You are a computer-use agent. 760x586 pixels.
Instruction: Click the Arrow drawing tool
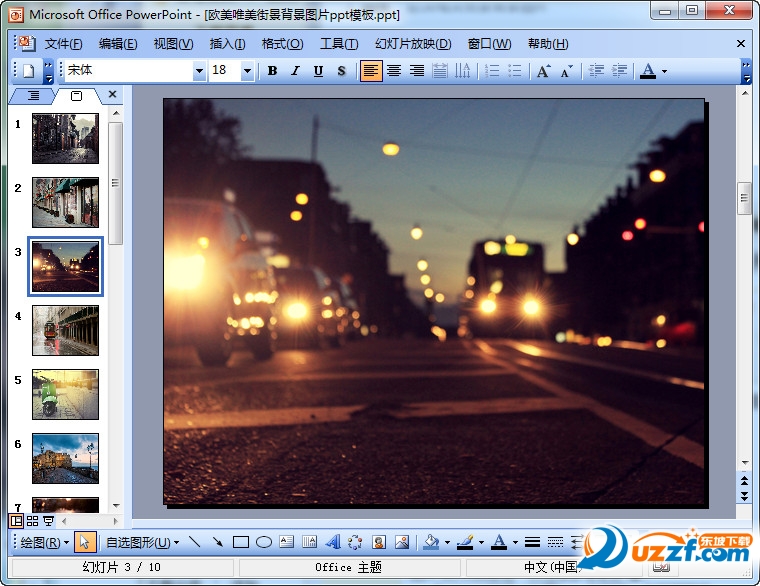217,542
